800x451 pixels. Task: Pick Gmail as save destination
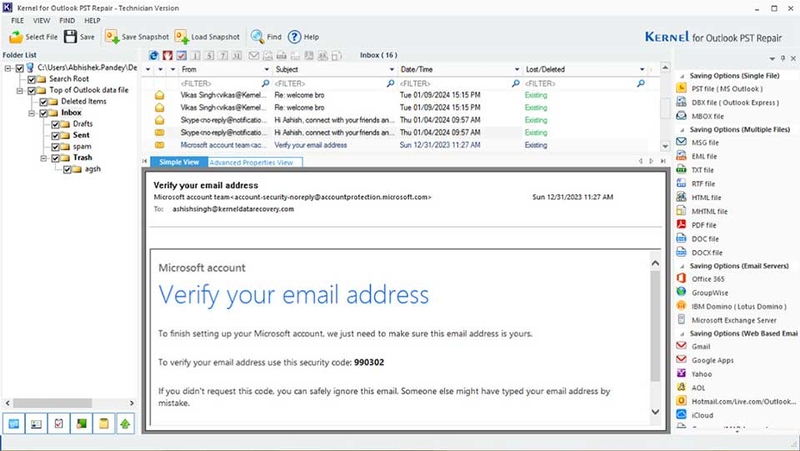tap(701, 346)
